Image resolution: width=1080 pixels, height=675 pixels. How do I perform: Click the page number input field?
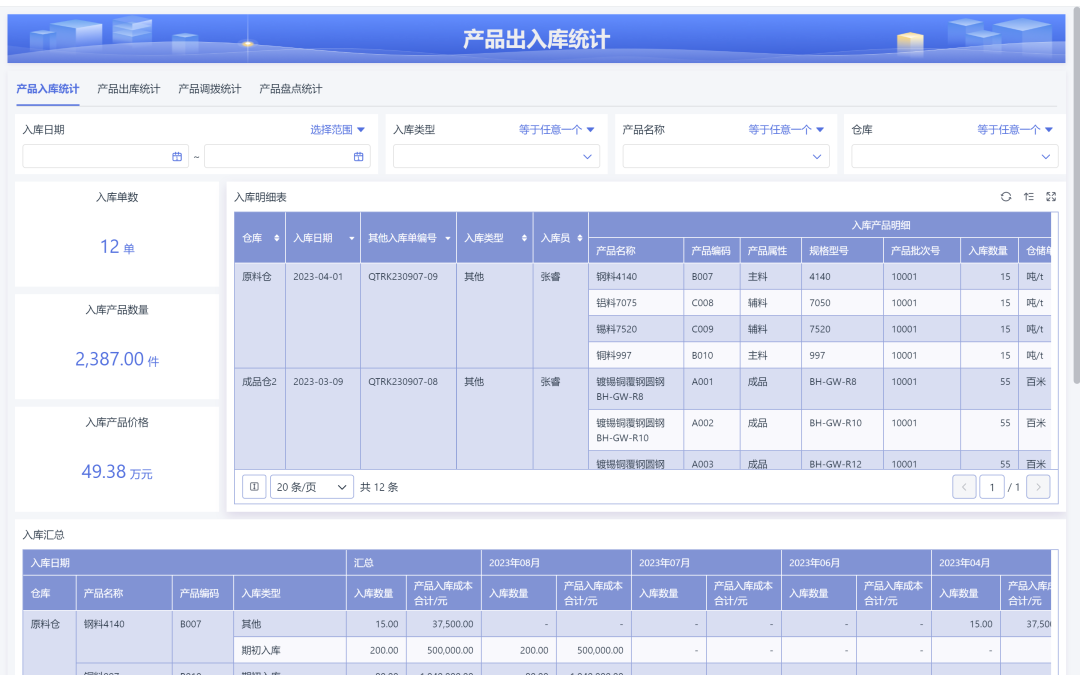[x=993, y=486]
